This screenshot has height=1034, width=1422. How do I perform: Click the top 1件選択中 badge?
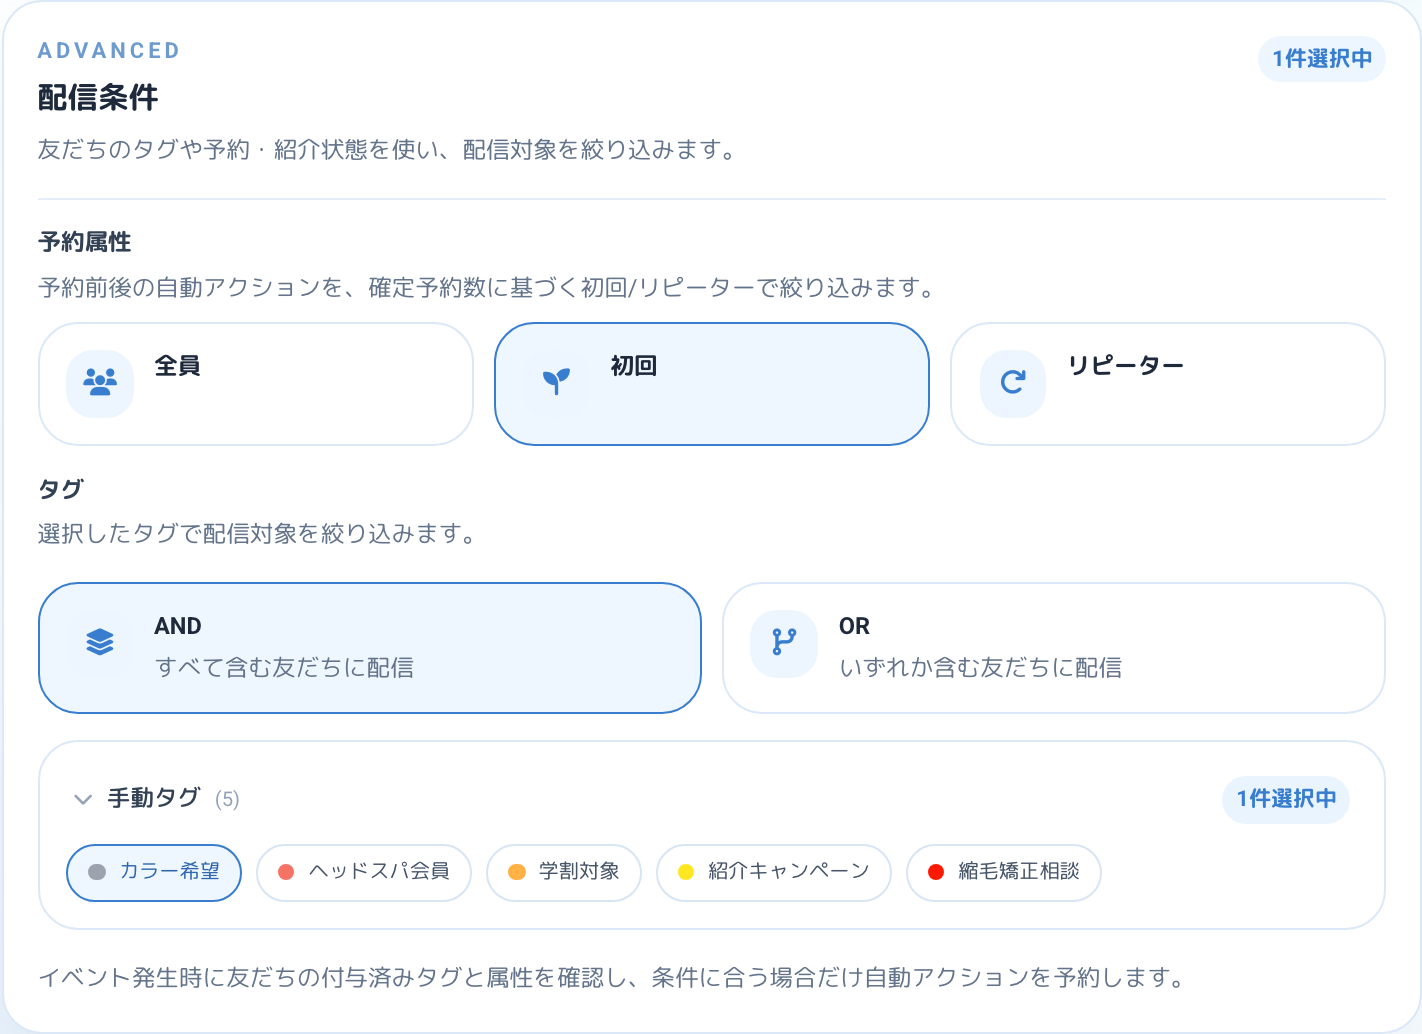[1322, 59]
